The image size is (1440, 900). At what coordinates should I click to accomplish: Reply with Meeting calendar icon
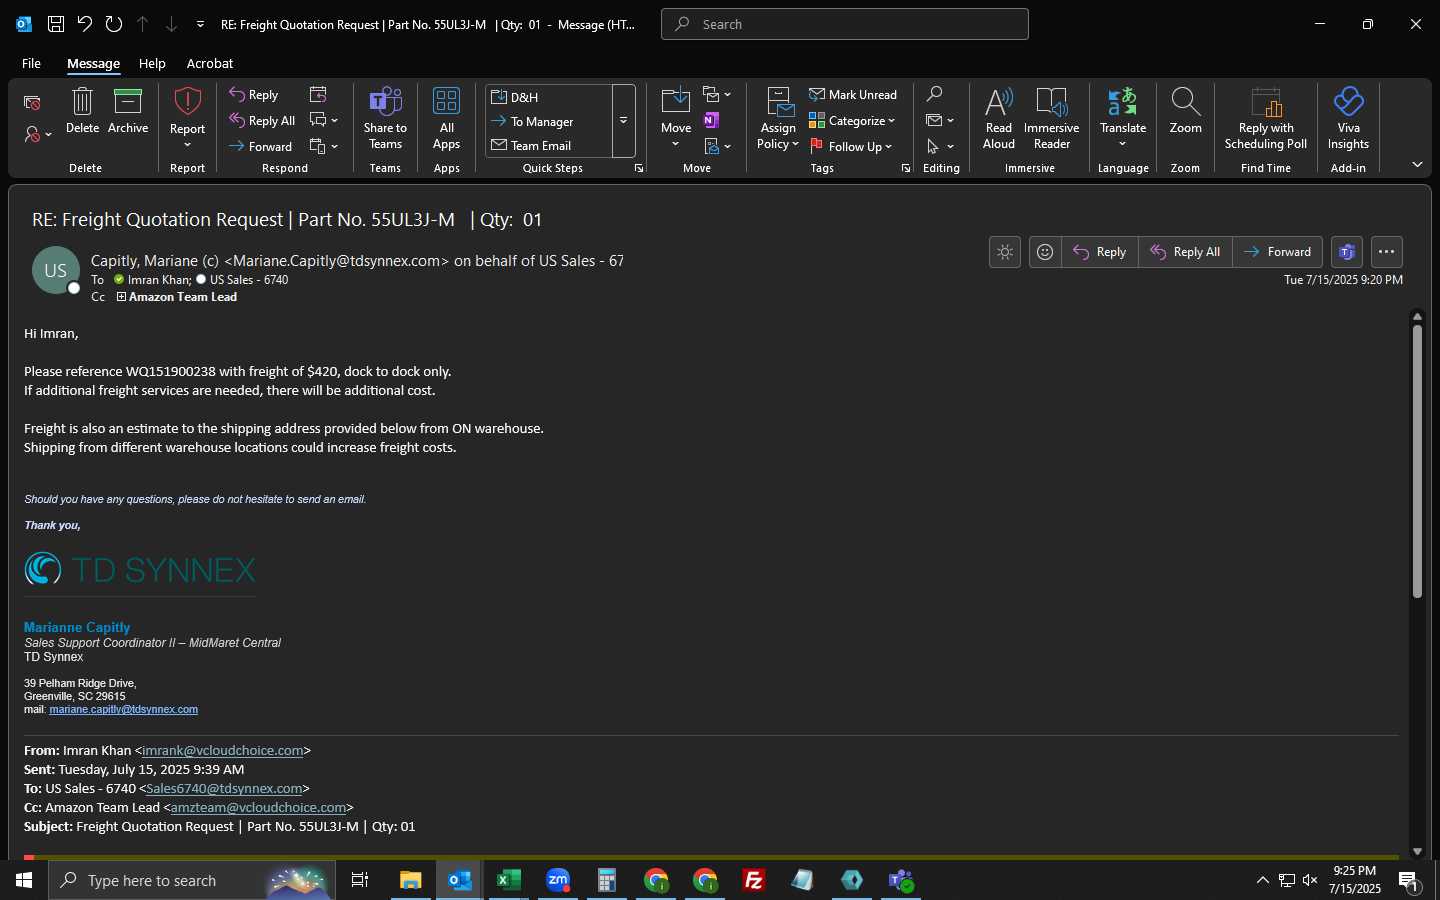[x=318, y=94]
